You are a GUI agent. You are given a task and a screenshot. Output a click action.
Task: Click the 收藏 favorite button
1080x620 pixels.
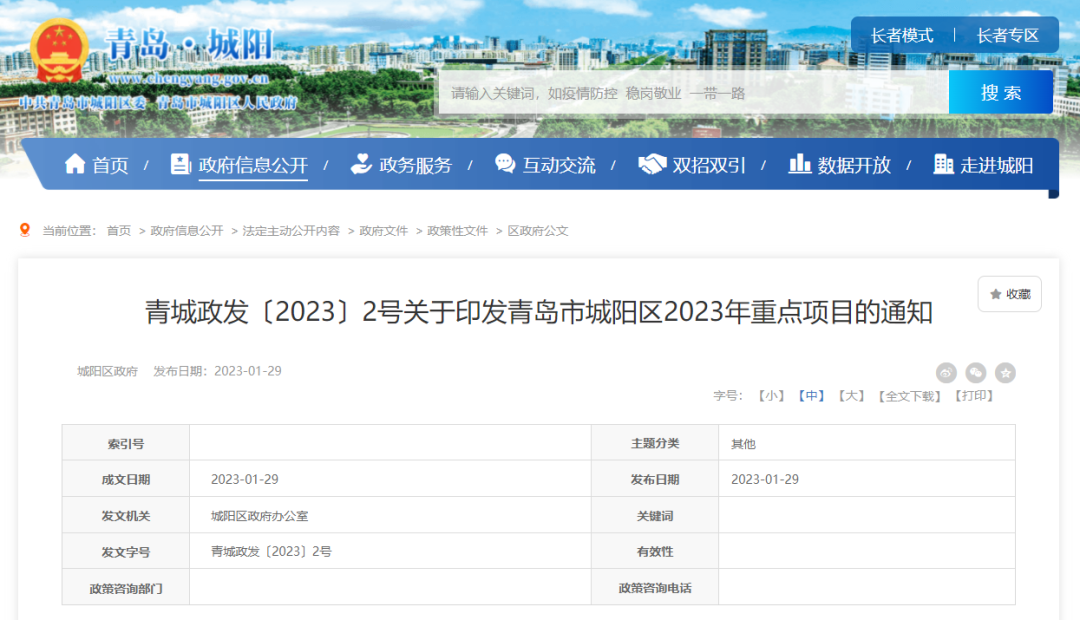tap(1010, 294)
